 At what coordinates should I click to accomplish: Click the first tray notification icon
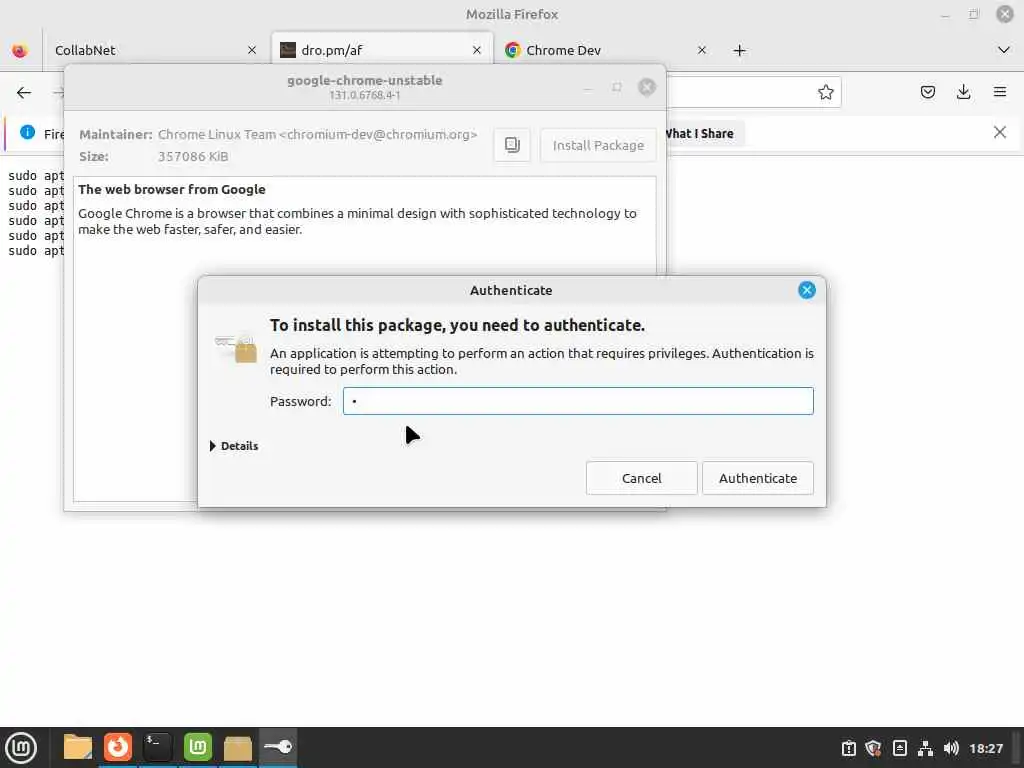pyautogui.click(x=848, y=748)
